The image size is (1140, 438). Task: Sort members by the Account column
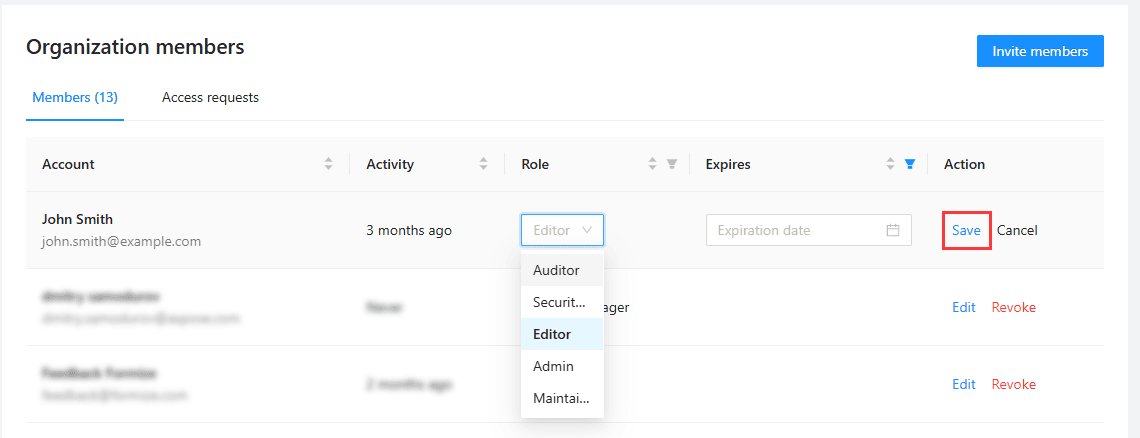pos(328,164)
